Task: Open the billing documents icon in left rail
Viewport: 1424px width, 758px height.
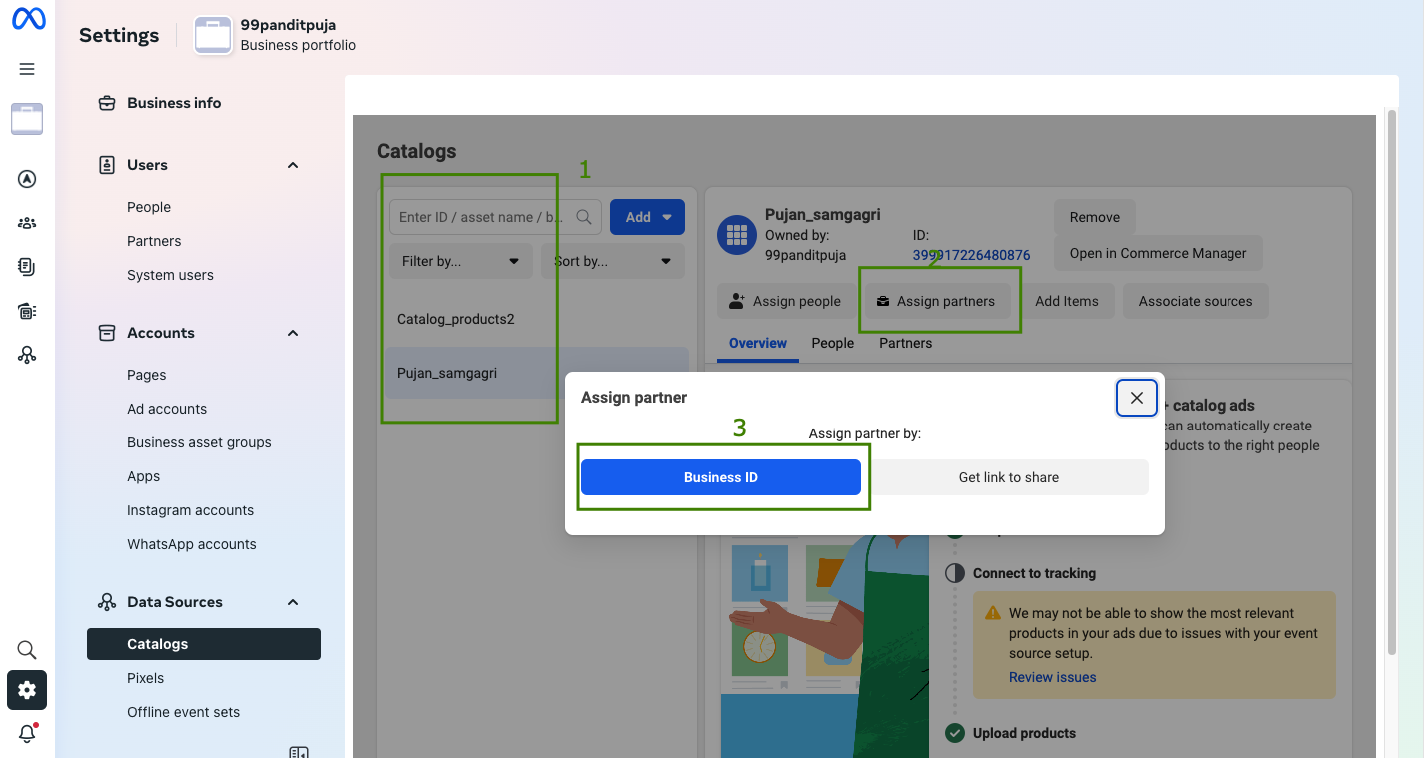Action: tap(27, 267)
